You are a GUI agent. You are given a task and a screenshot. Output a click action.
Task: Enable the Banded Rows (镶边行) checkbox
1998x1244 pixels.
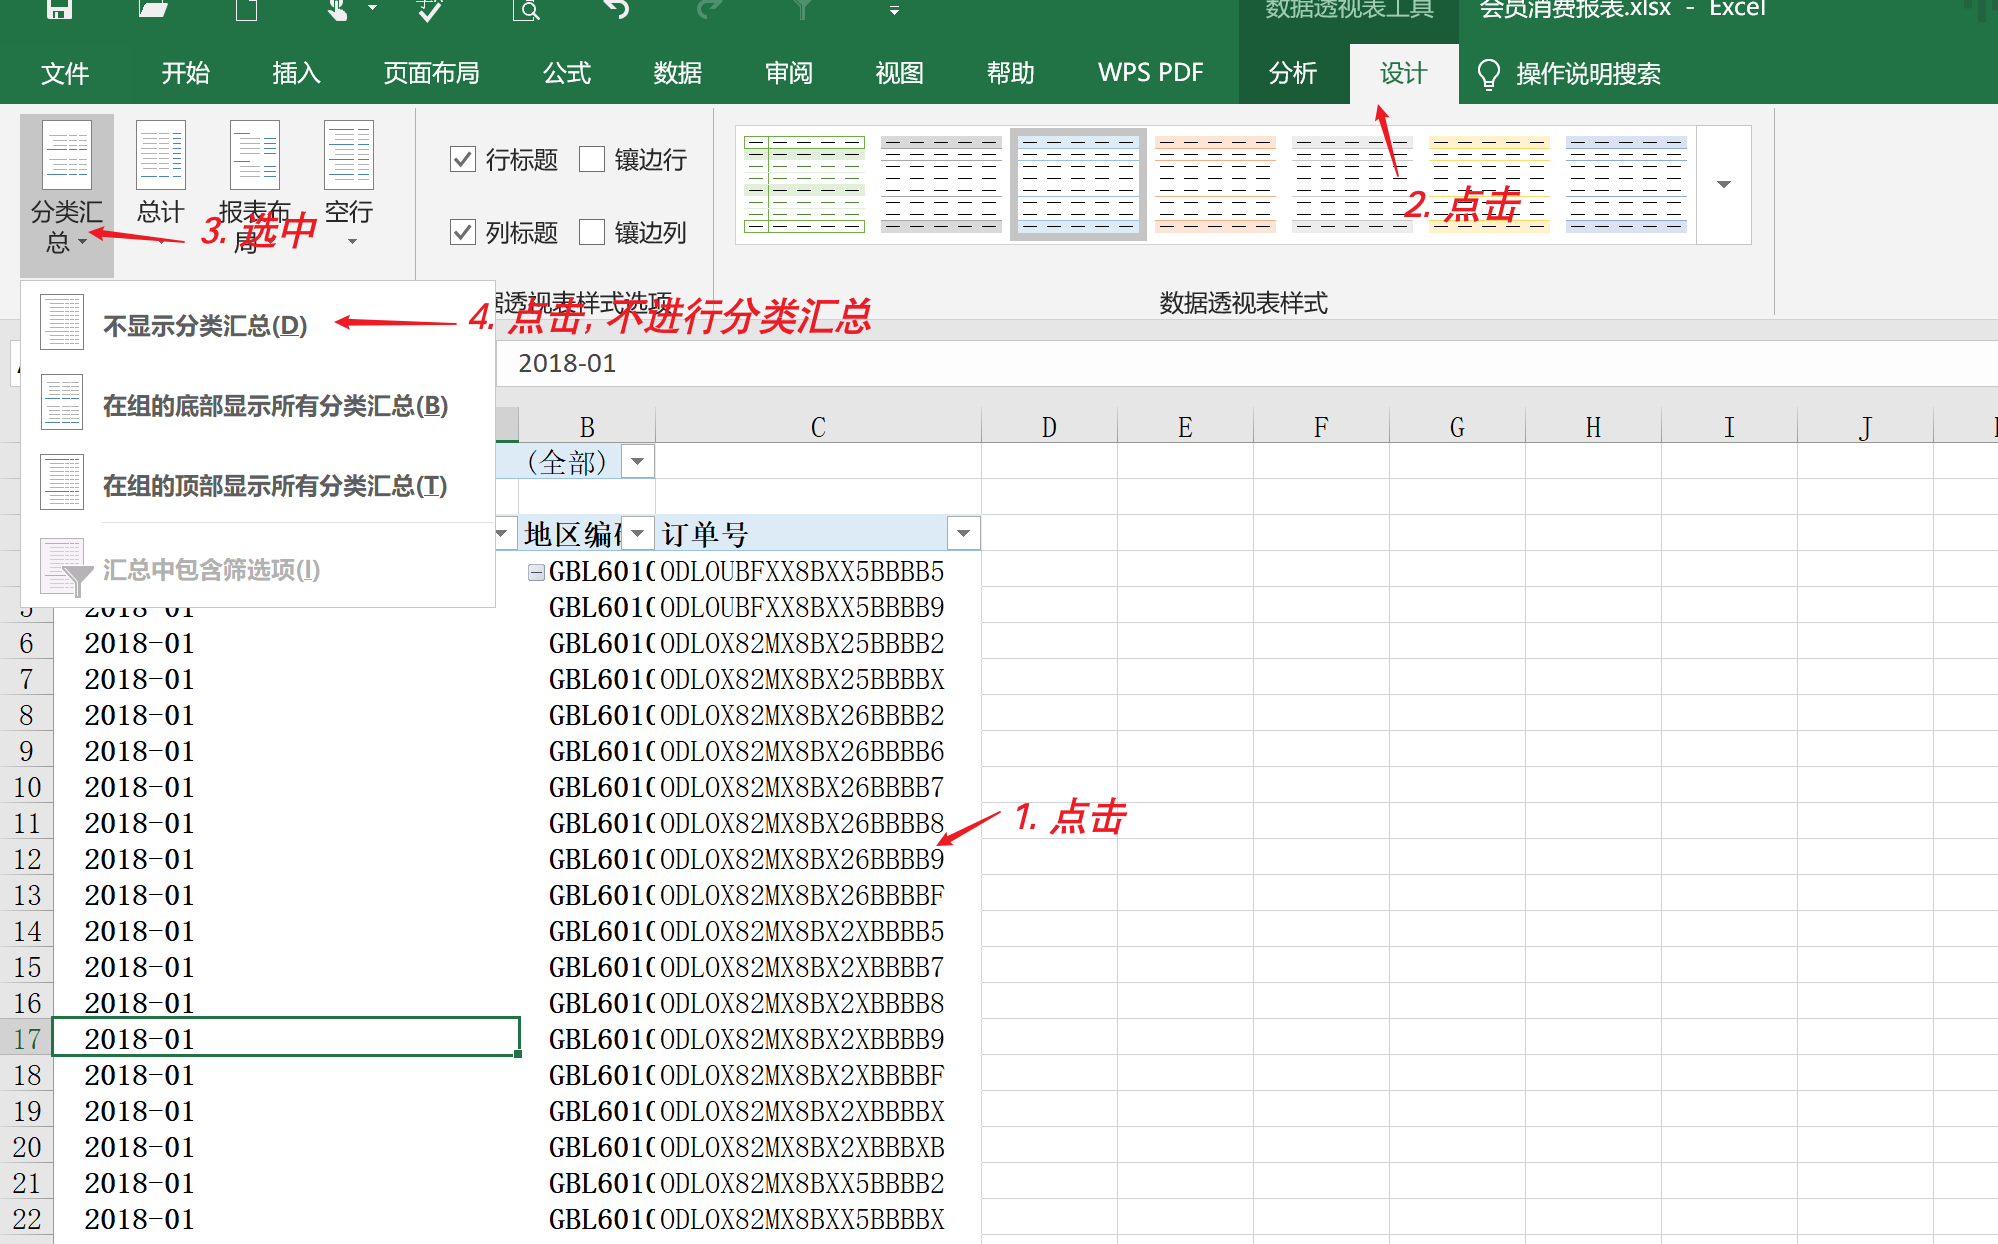[592, 159]
